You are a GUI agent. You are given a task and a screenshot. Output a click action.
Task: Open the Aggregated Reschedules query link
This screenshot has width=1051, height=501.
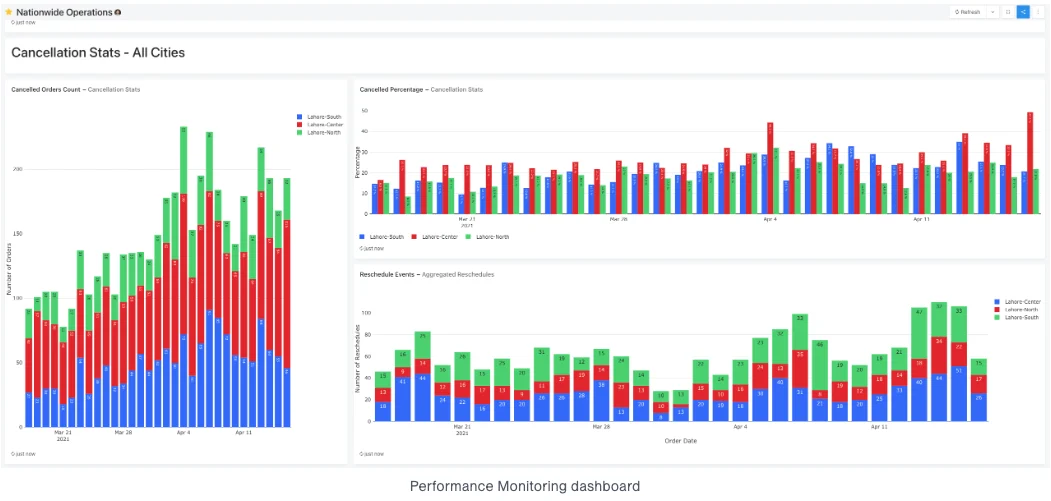coord(458,274)
